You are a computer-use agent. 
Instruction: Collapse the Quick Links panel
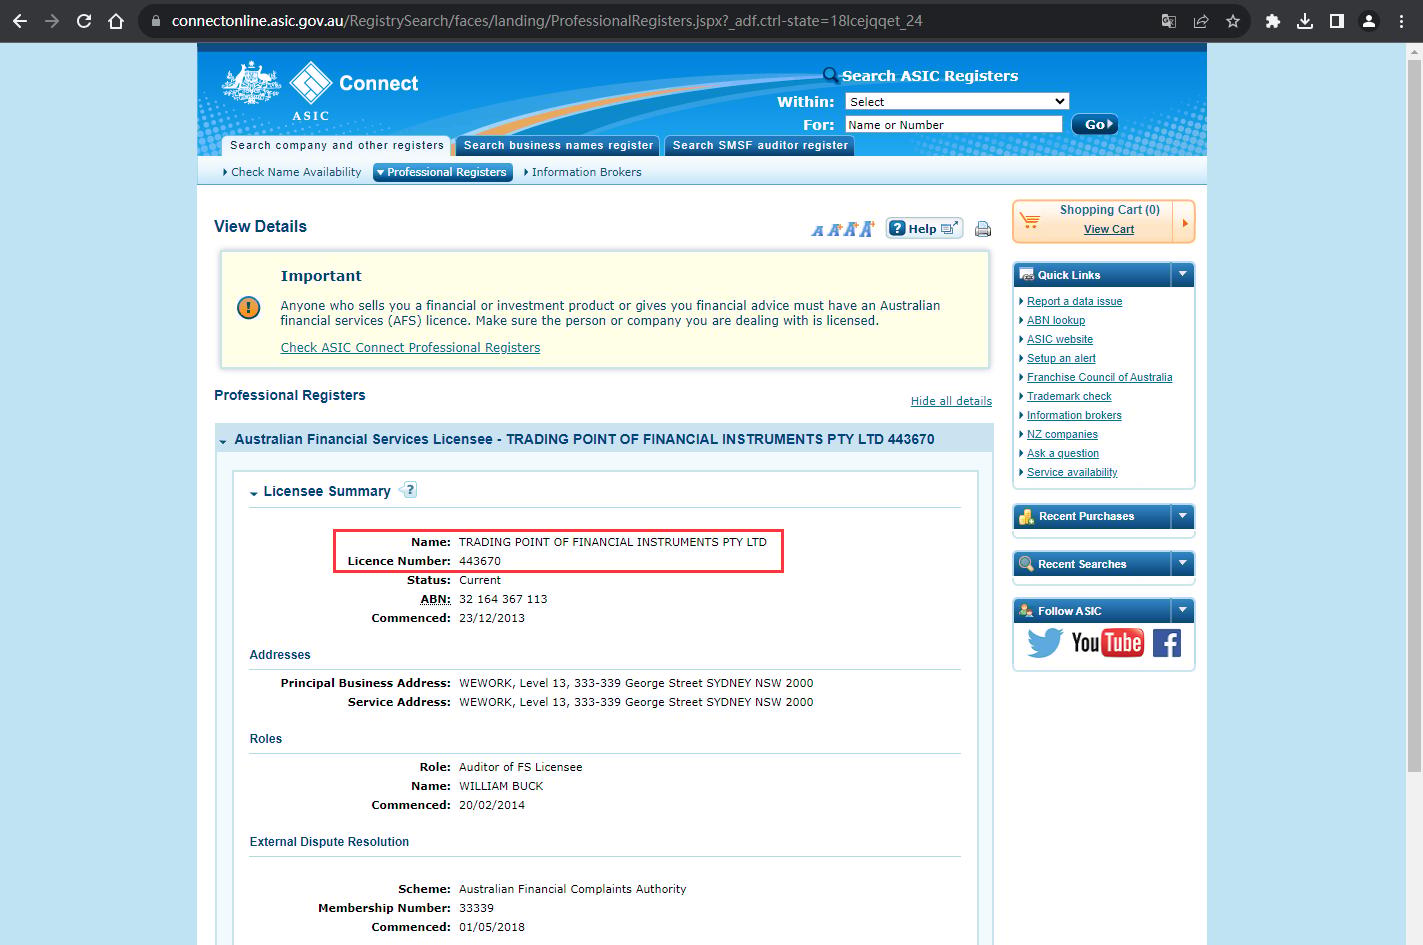[x=1183, y=274]
